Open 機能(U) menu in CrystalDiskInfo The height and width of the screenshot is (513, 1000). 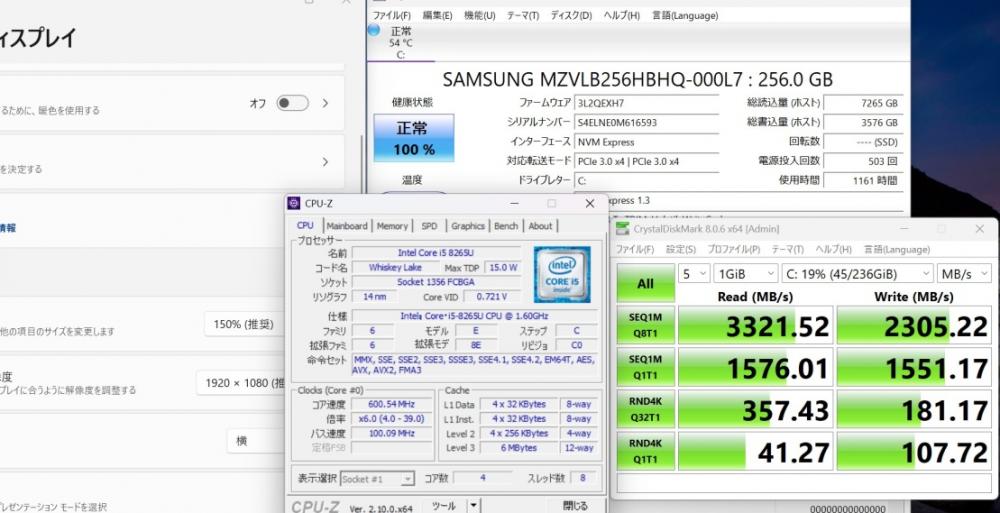coord(480,15)
